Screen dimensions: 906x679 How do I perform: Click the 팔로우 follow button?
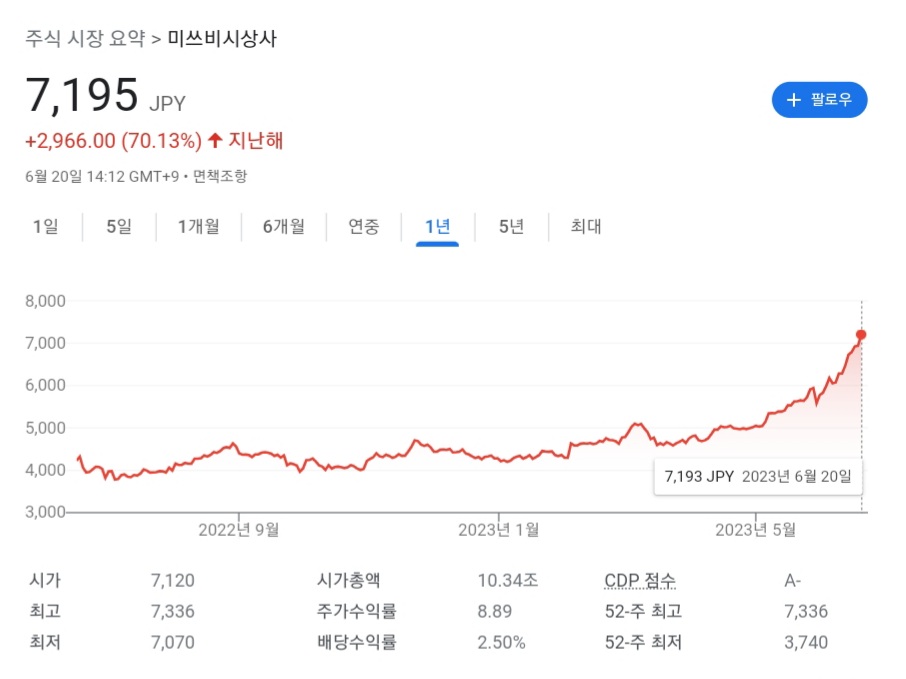819,100
